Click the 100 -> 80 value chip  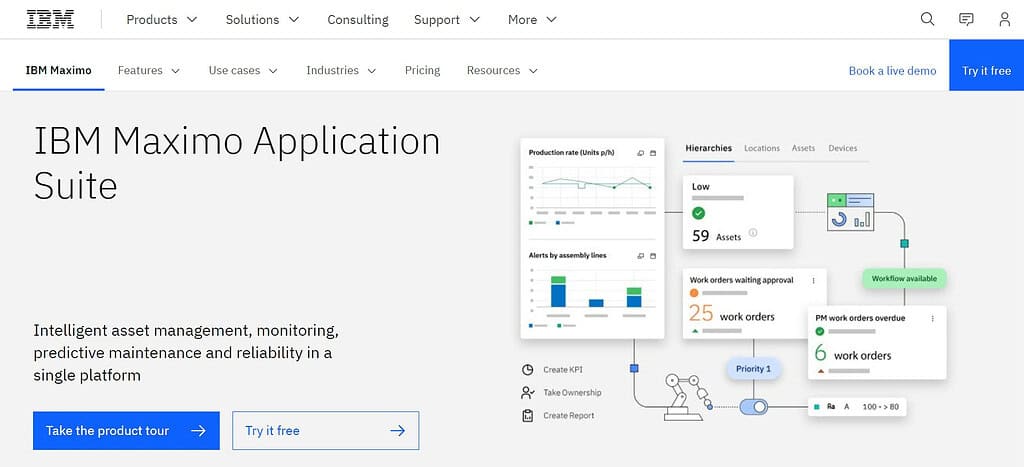coord(857,407)
